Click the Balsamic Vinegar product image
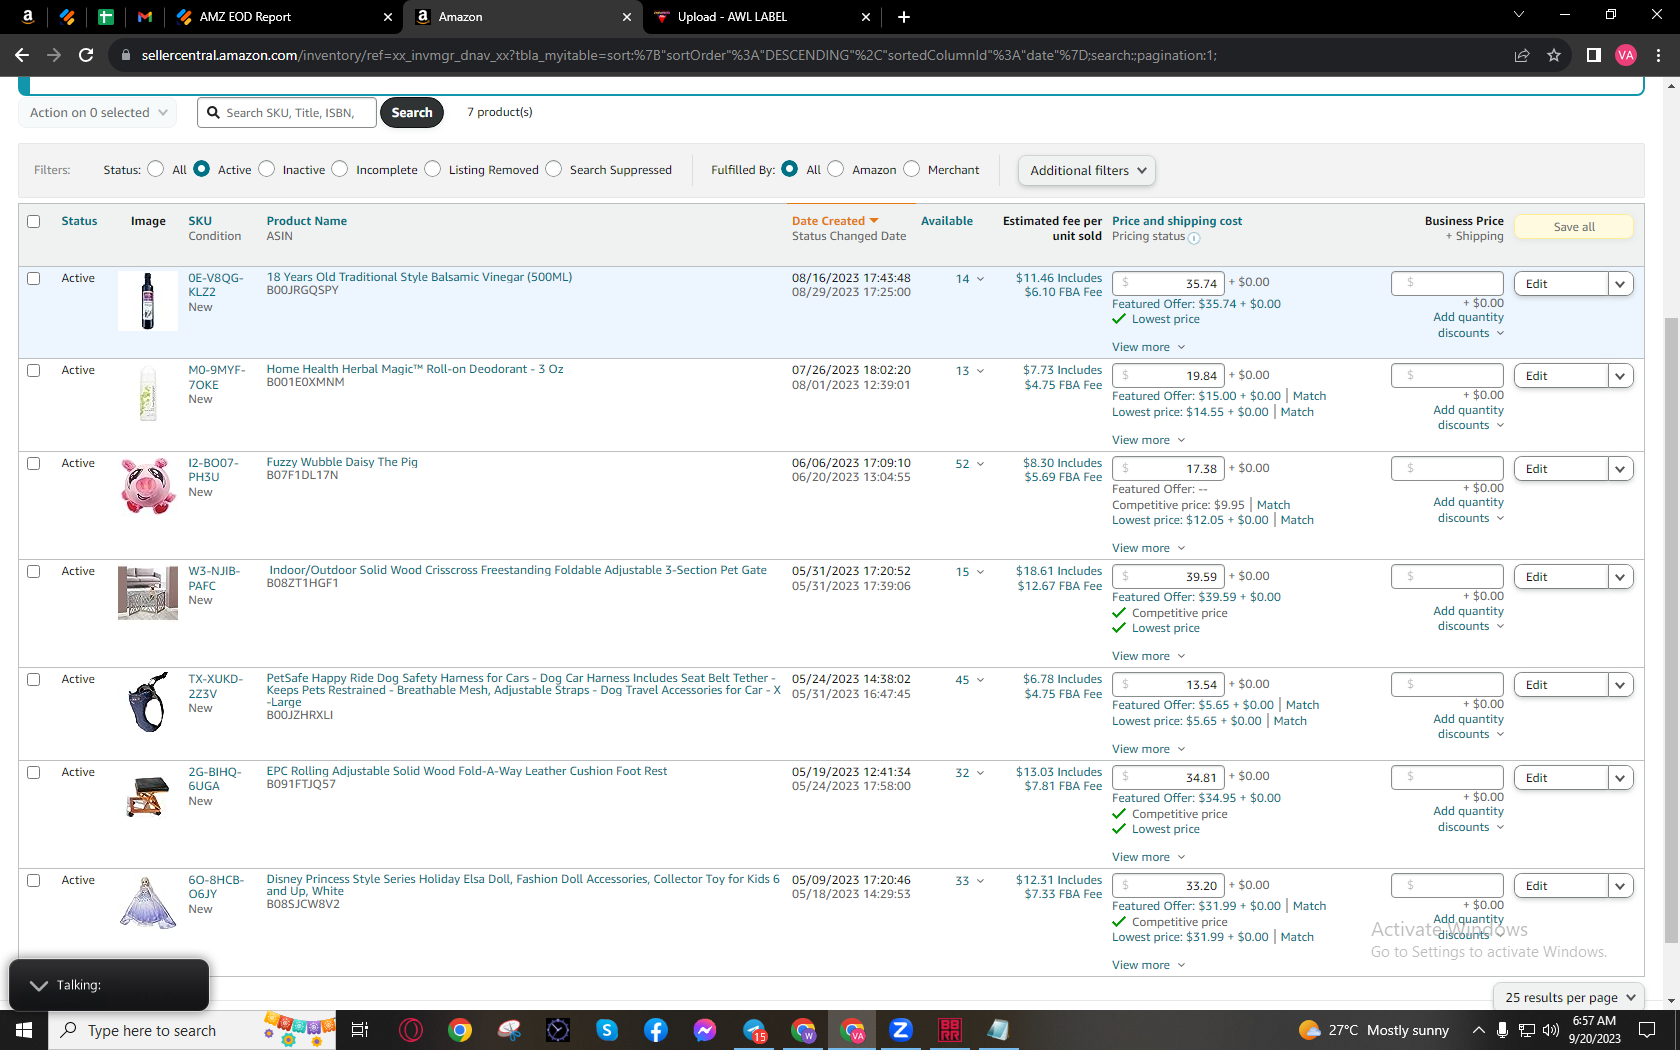 click(x=148, y=301)
